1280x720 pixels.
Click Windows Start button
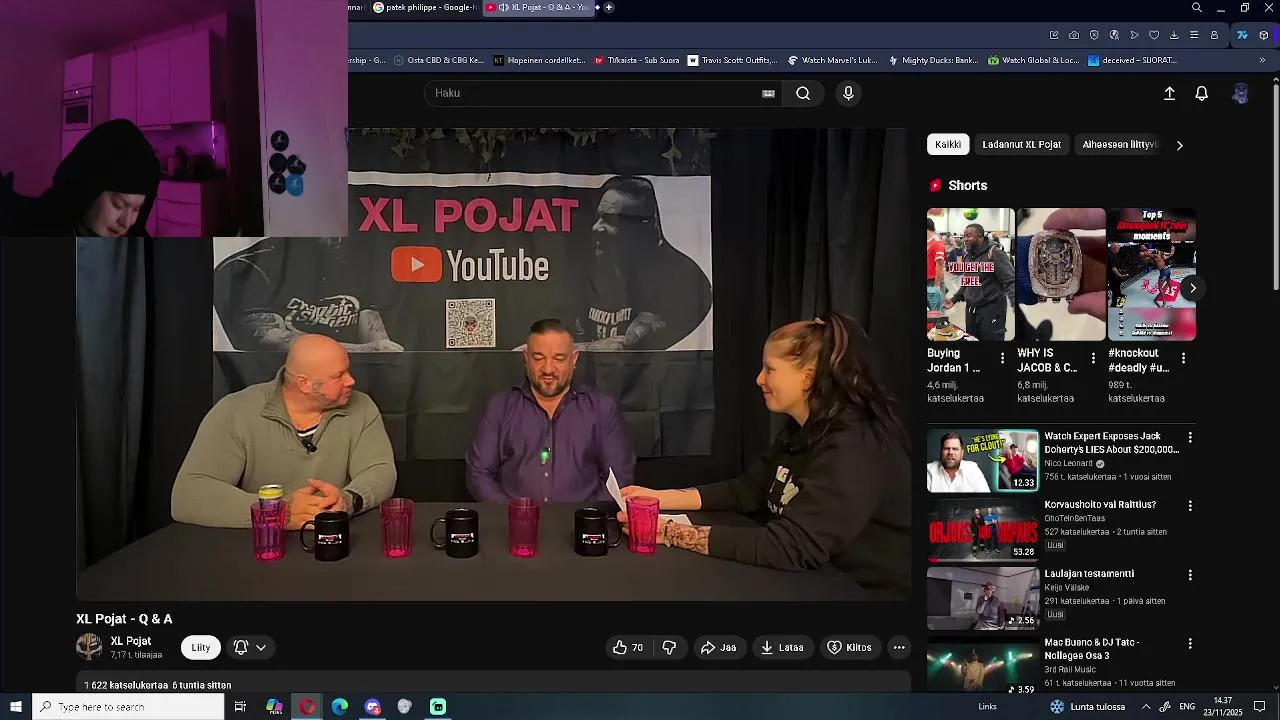[16, 707]
